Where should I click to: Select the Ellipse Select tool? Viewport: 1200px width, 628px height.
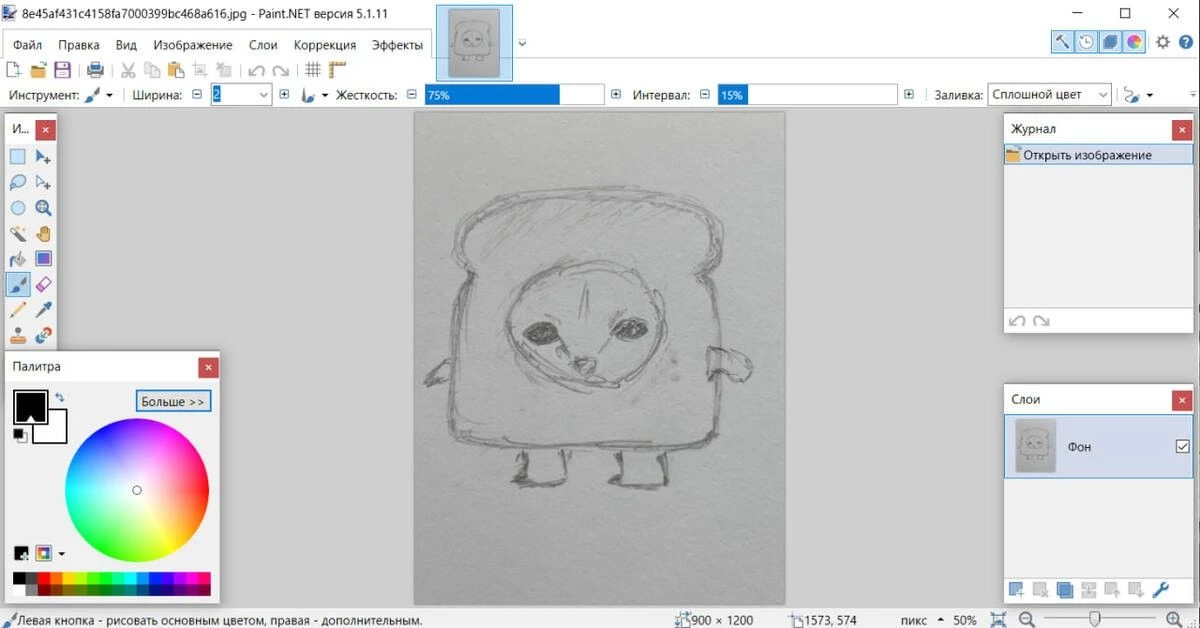(x=18, y=208)
